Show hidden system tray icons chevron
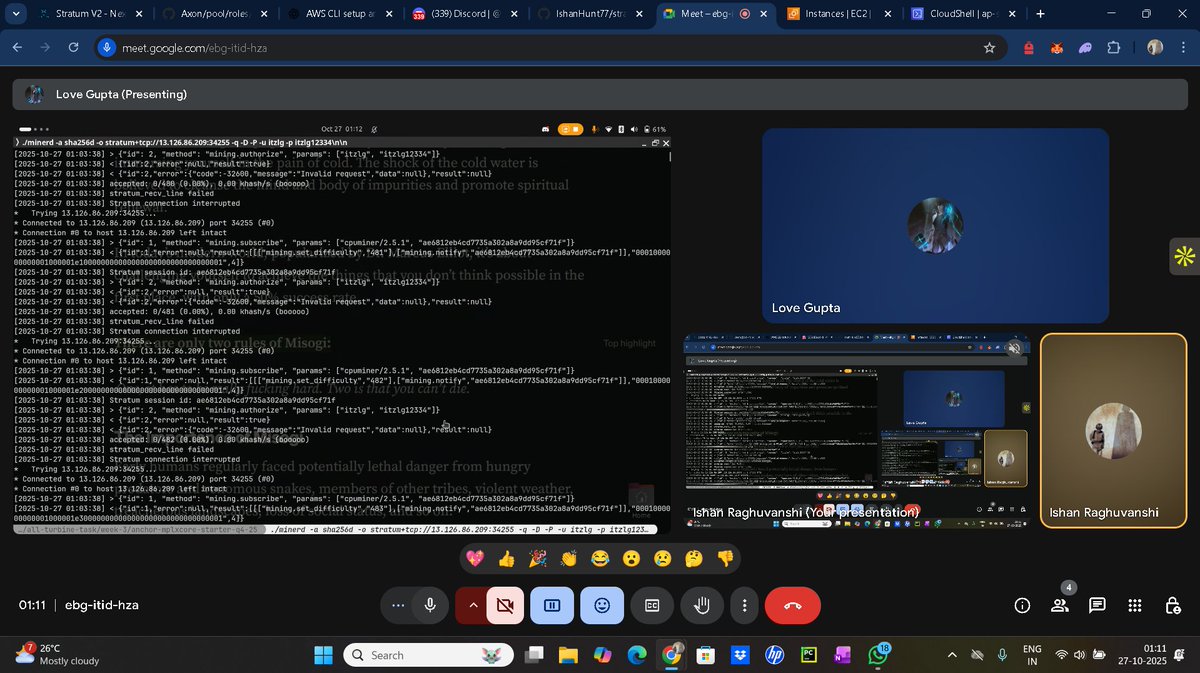Screen dimensions: 1200x673 [951, 655]
